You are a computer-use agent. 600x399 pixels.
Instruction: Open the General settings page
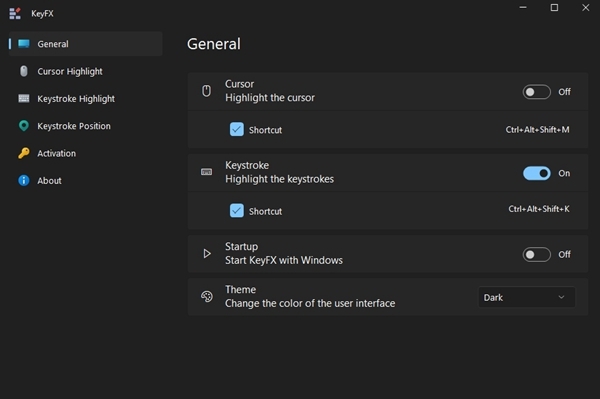86,44
